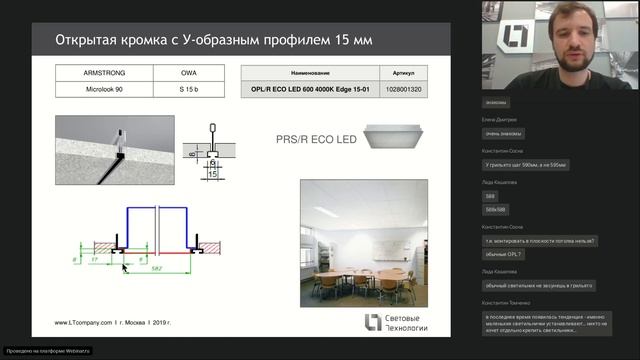
Task: Click the meeting room interior photo
Action: (364, 243)
